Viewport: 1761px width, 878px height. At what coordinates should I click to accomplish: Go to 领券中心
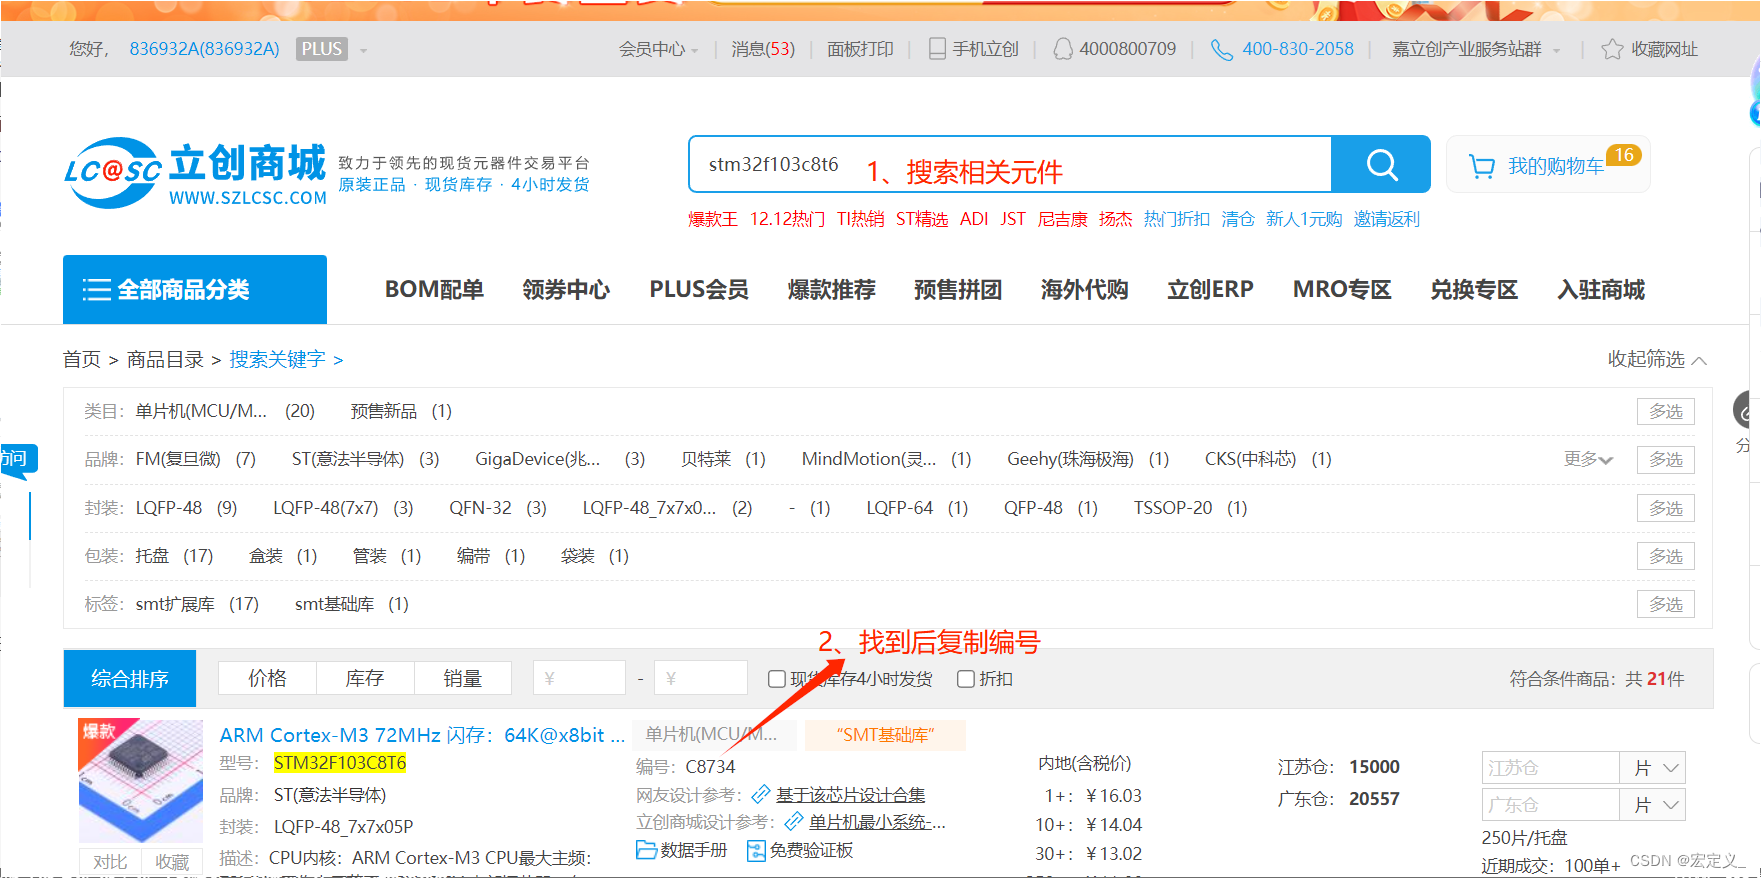566,290
